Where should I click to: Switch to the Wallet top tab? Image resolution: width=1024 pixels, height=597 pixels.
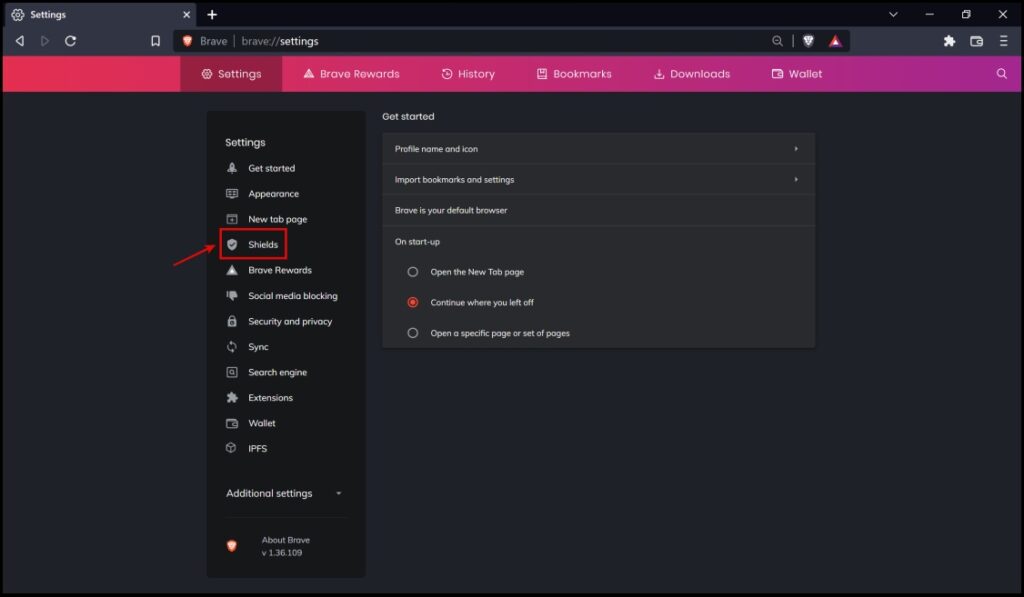[797, 74]
